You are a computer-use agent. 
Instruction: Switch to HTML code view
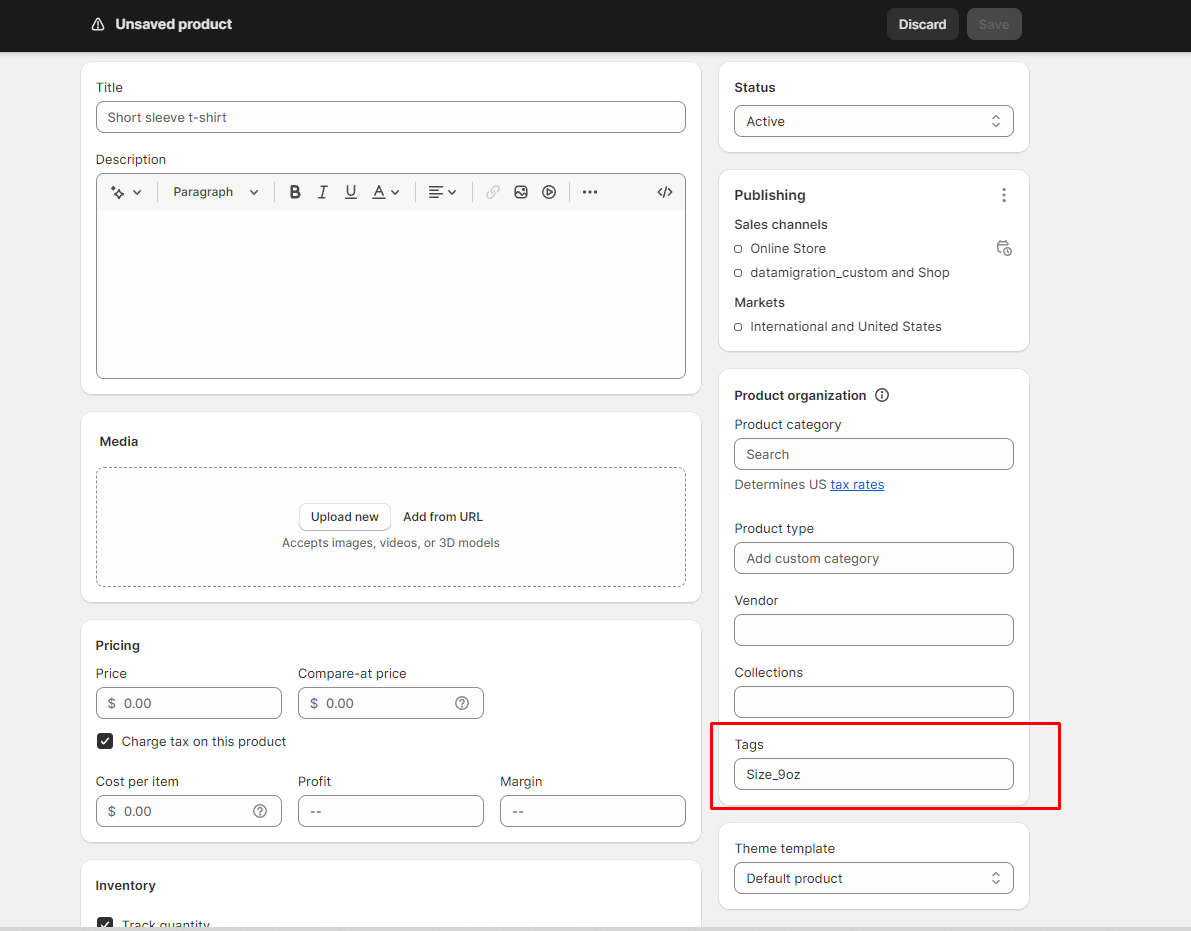[665, 192]
